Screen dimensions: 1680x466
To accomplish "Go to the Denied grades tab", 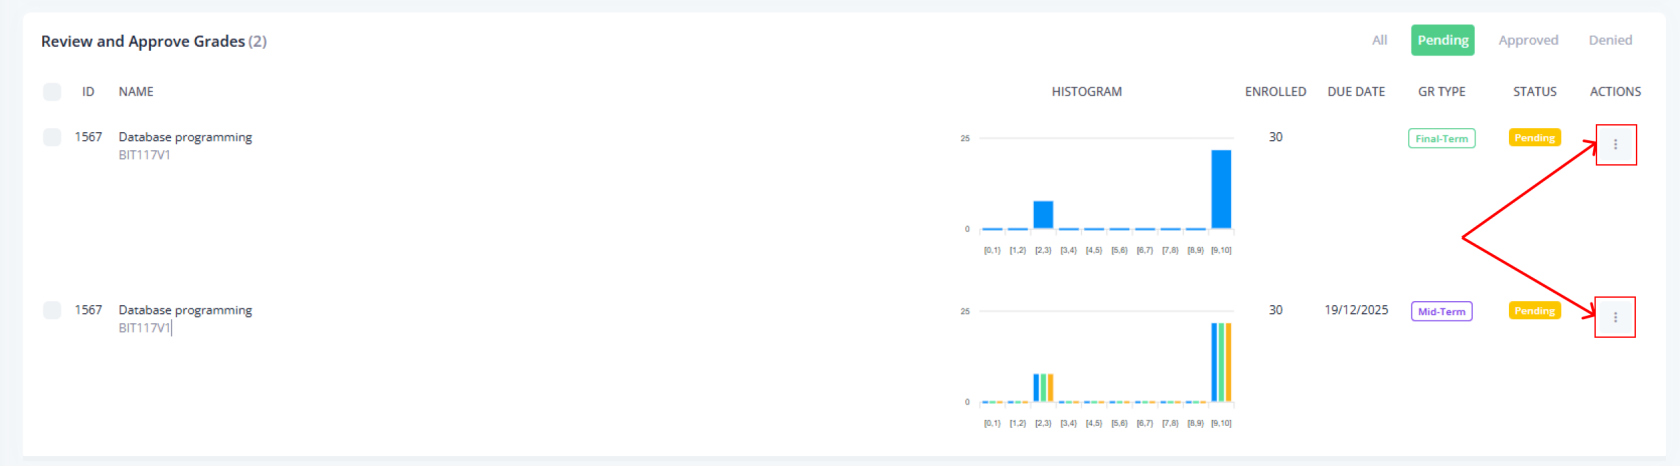I will pos(1610,40).
